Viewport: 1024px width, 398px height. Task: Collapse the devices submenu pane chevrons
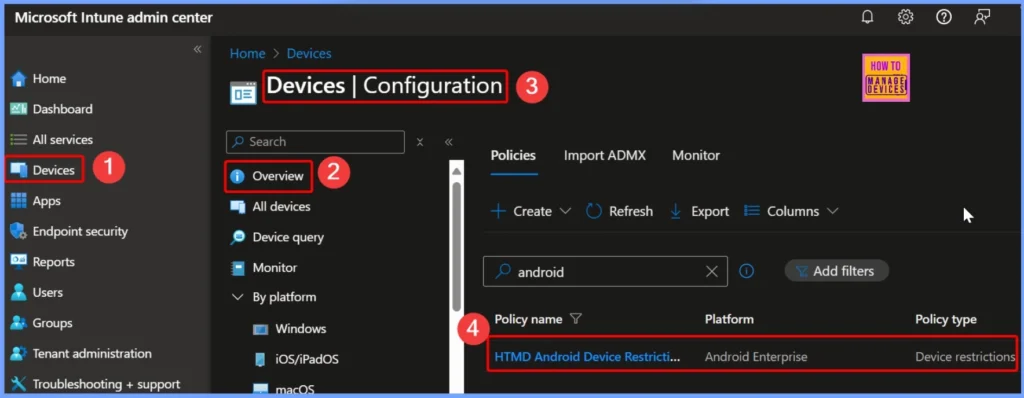(x=449, y=142)
